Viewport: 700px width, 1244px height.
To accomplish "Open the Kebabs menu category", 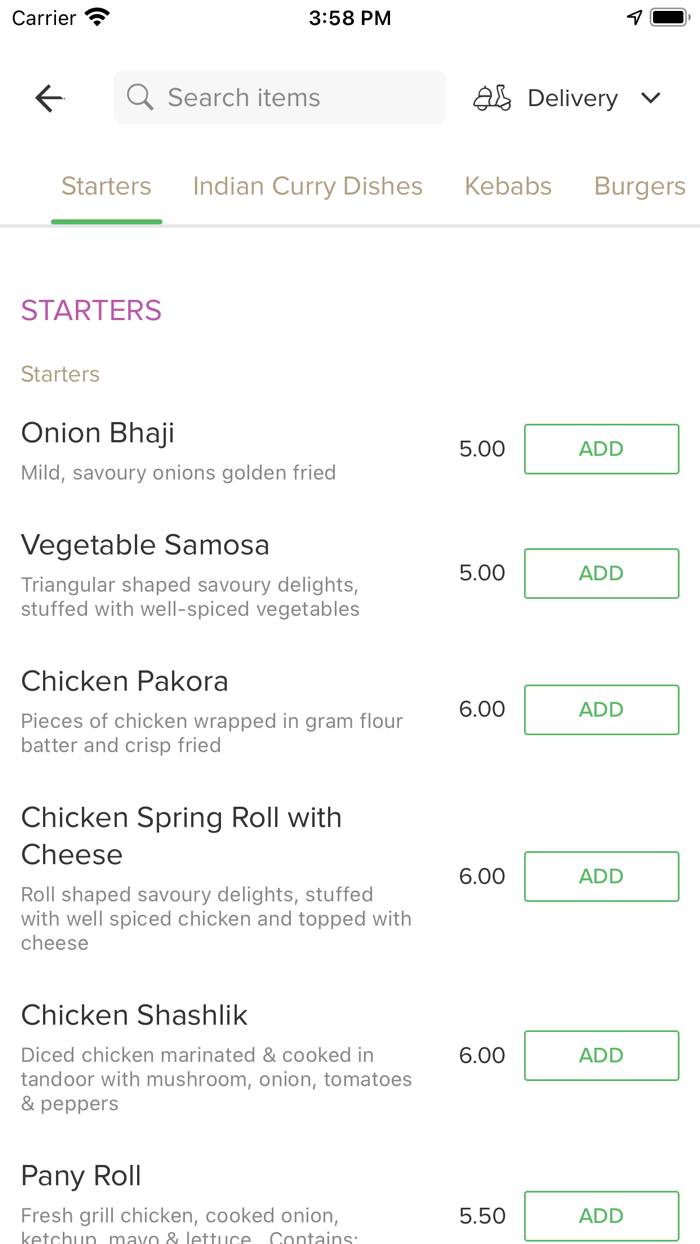I will click(507, 186).
